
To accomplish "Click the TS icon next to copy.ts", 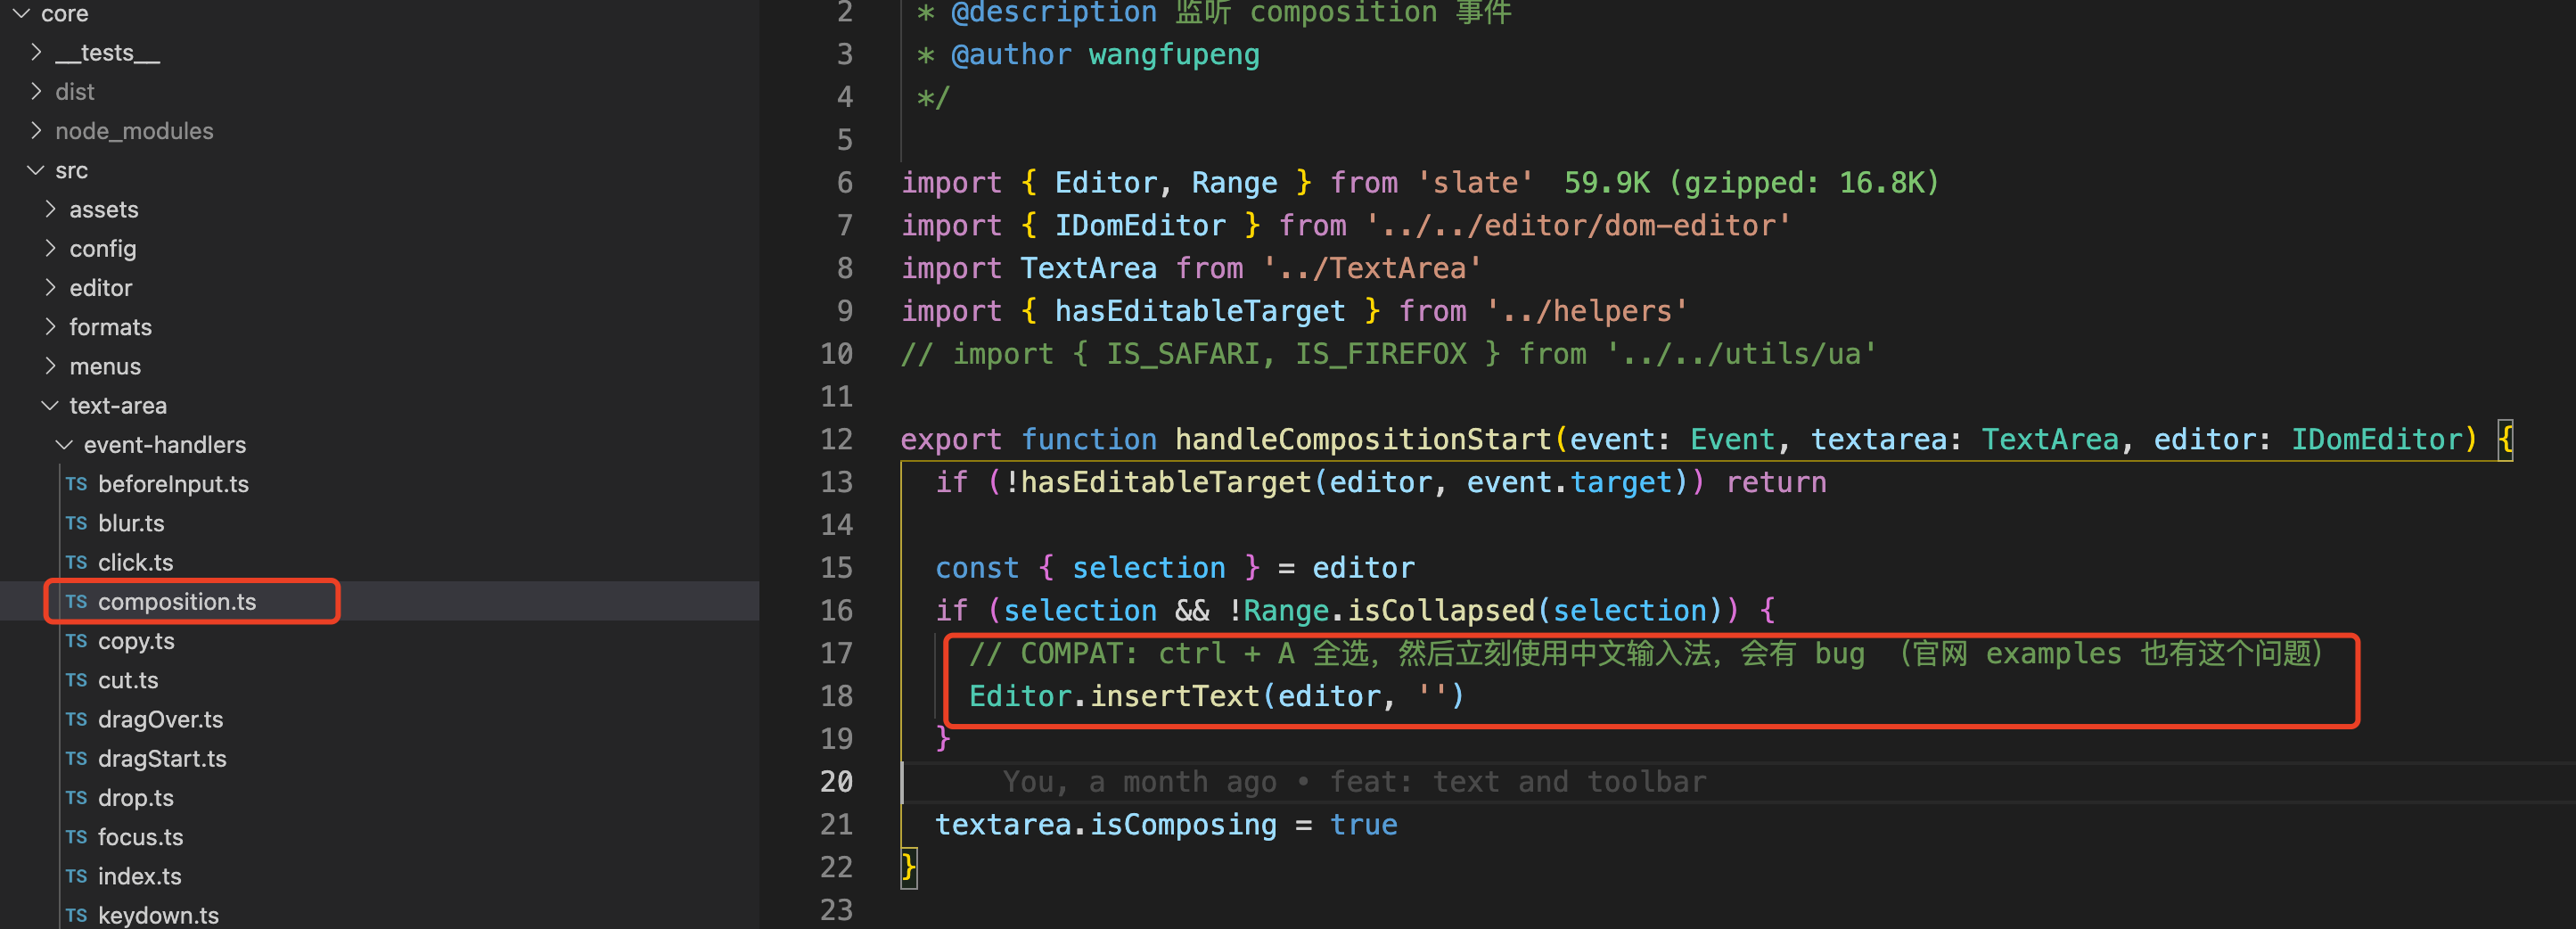I will click(x=76, y=640).
